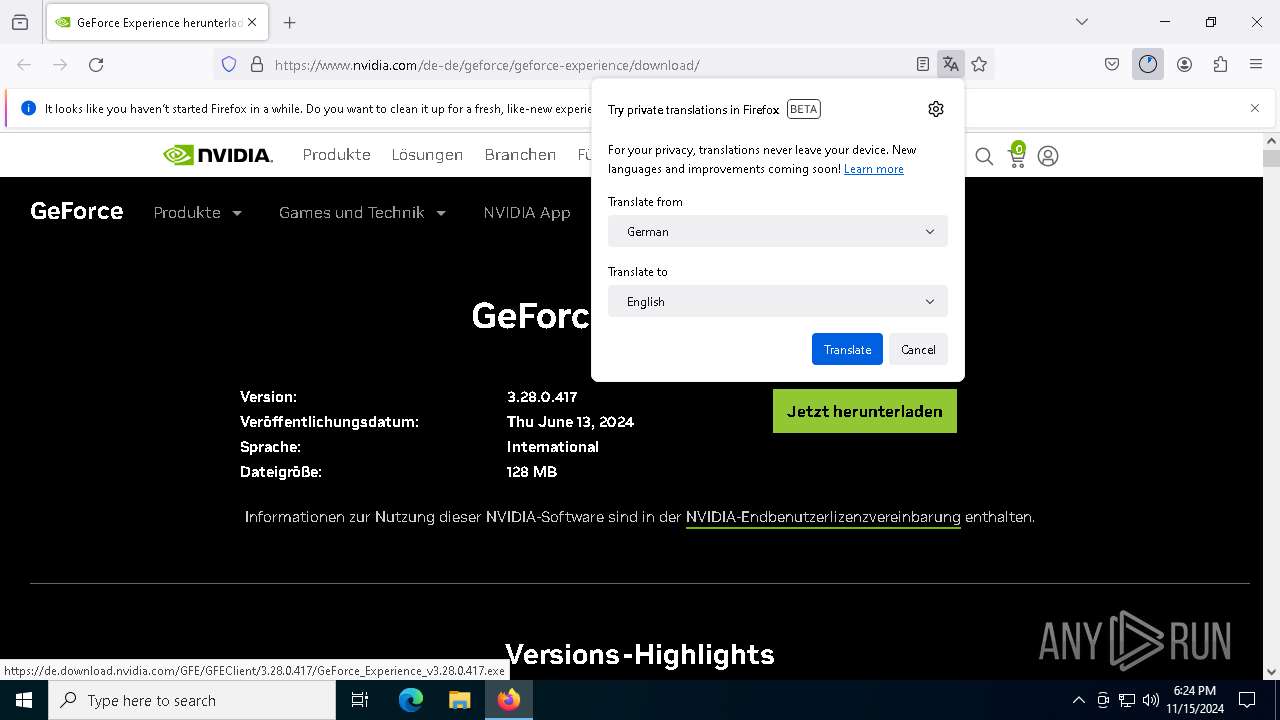Open NVIDIA-Endbenutzerlizenzvereinbarung link
This screenshot has height=720, width=1280.
pos(823,517)
